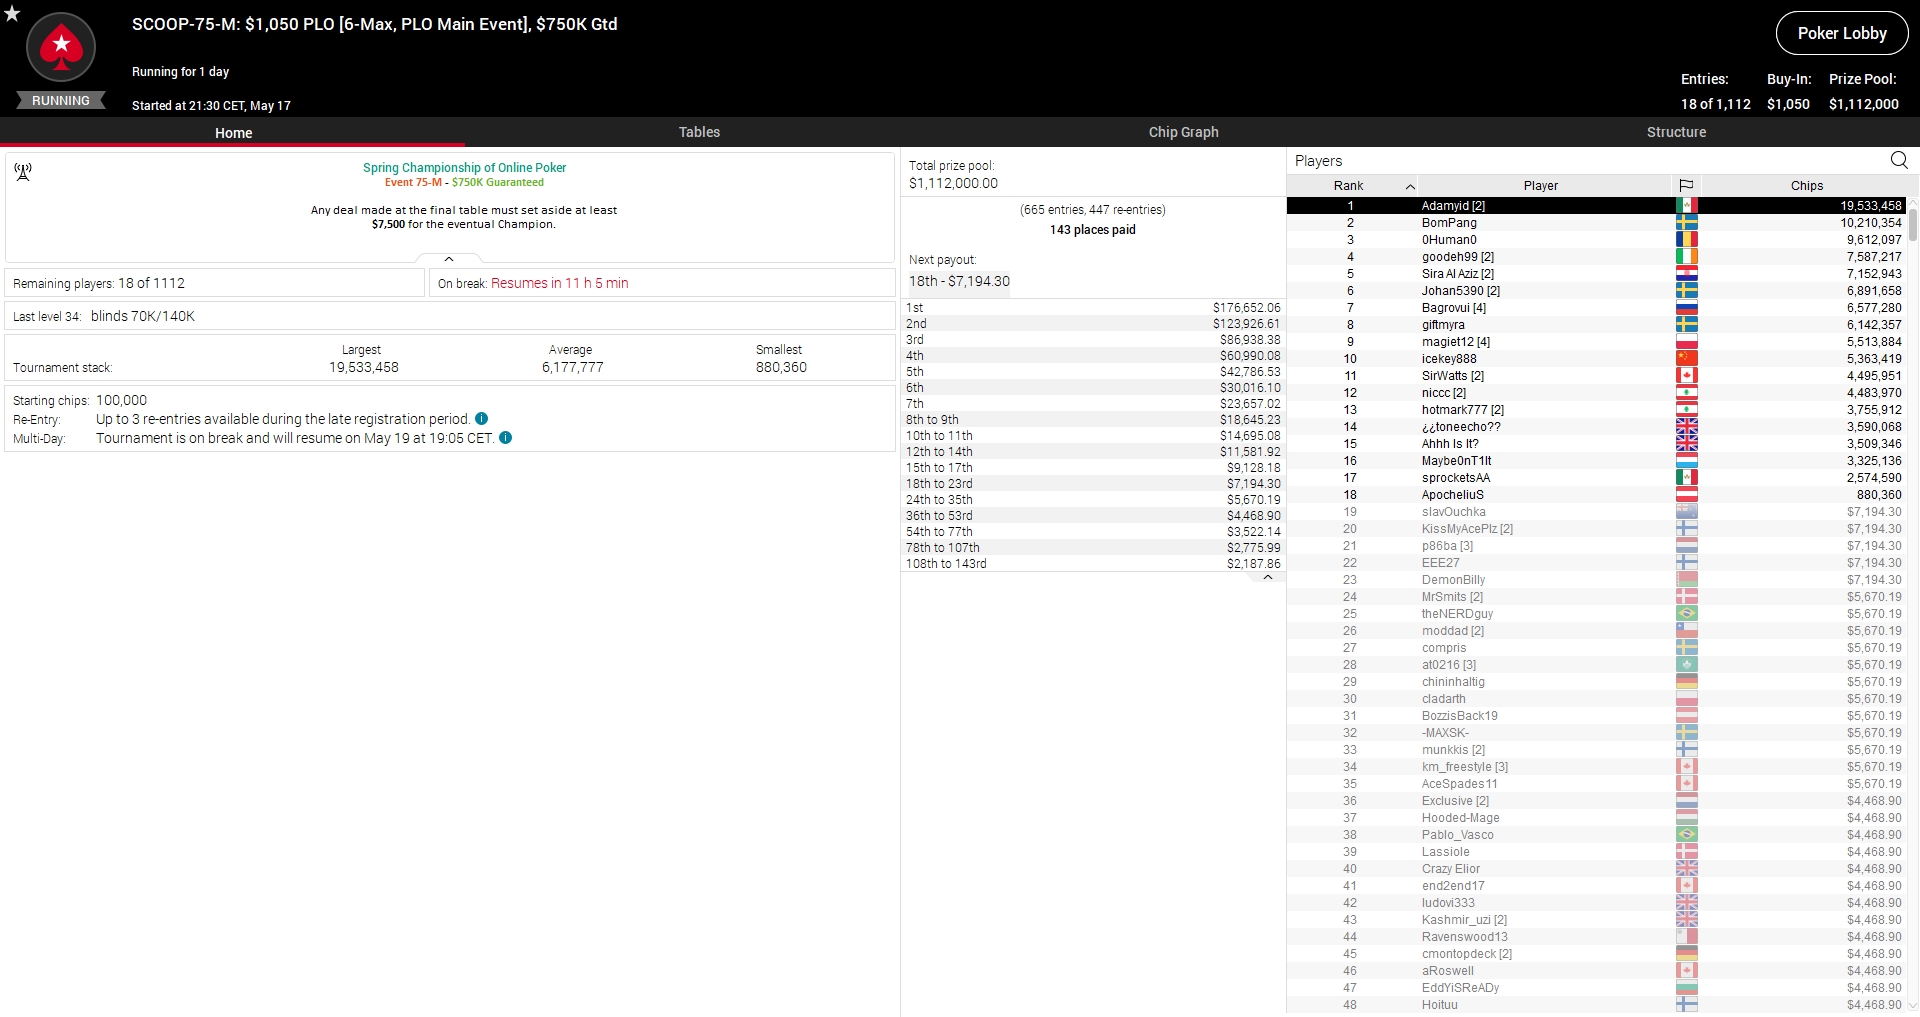Switch to the Tables tab
The height and width of the screenshot is (1017, 1920).
coord(699,132)
